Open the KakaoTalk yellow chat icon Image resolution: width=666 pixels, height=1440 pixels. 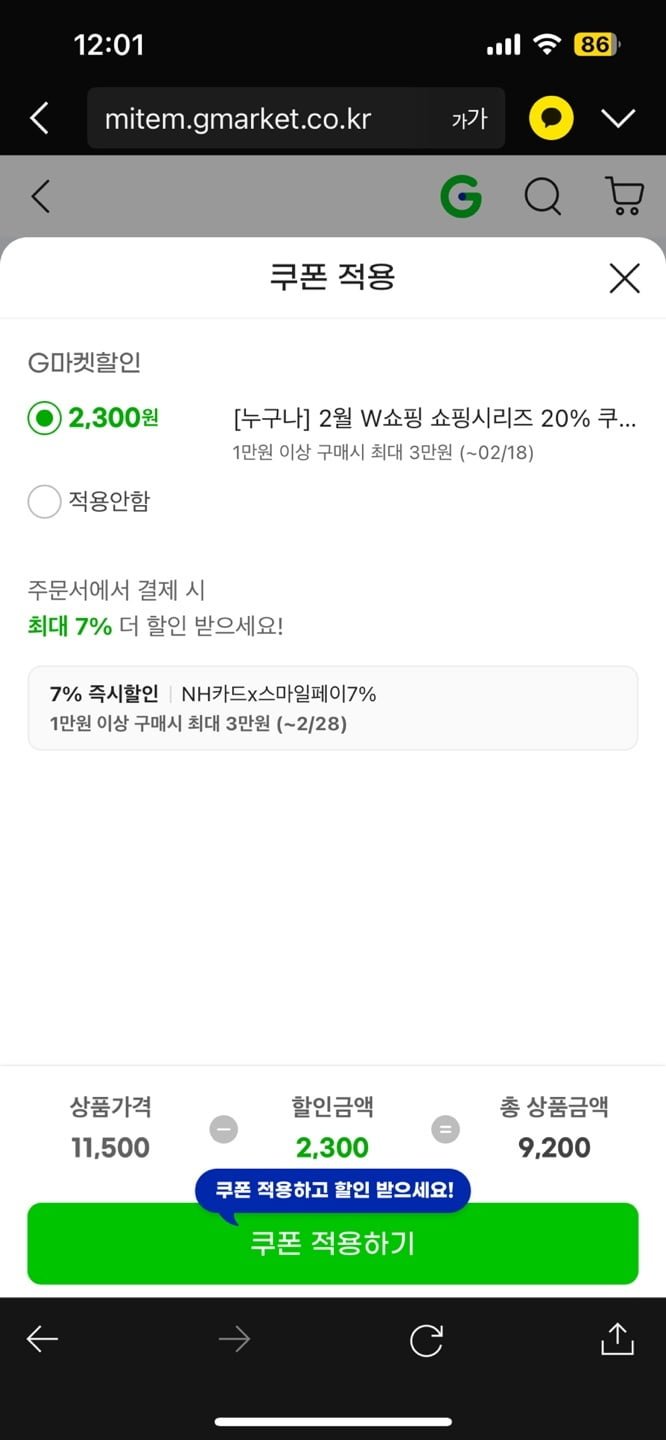tap(550, 119)
